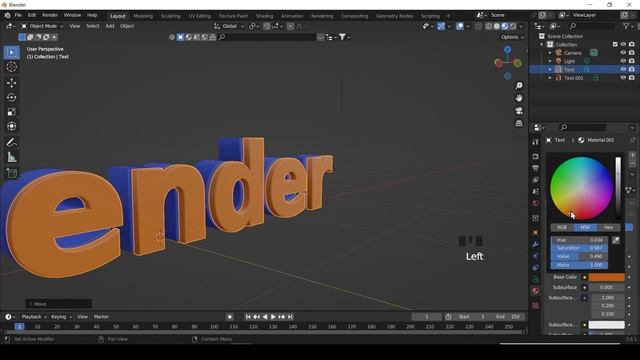Open the Object properties orange square tab
This screenshot has width=640, height=360.
pos(536,232)
